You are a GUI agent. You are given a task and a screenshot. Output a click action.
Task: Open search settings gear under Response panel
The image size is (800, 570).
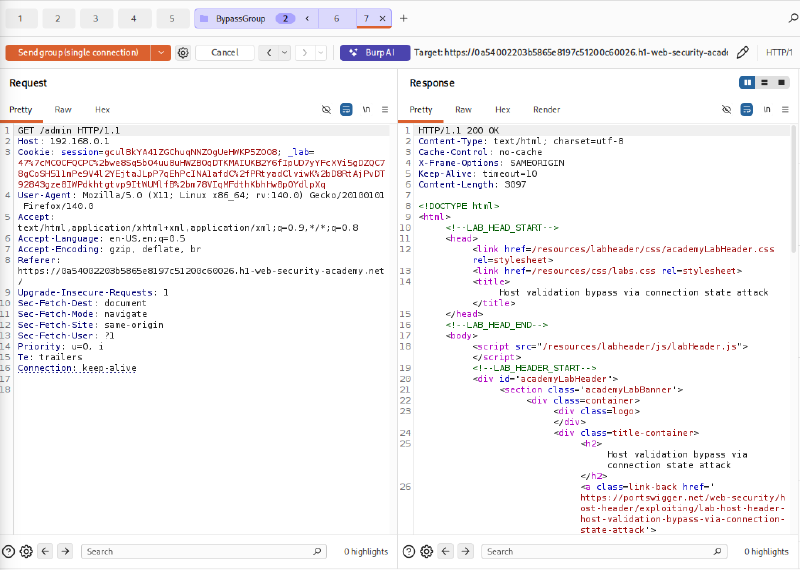pos(427,551)
